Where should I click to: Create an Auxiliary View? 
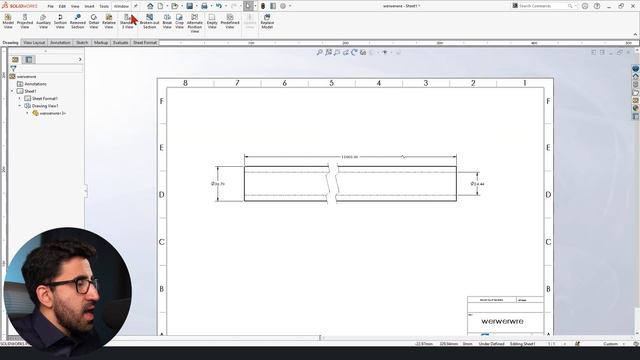(43, 21)
